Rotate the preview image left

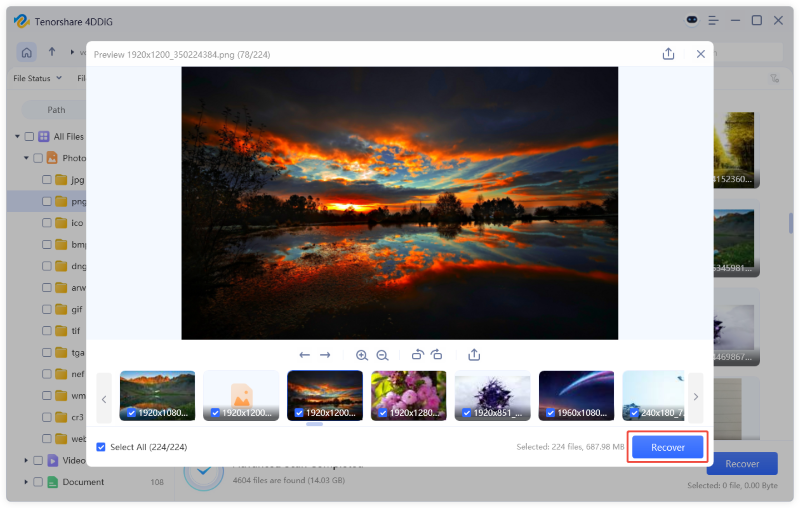(418, 355)
